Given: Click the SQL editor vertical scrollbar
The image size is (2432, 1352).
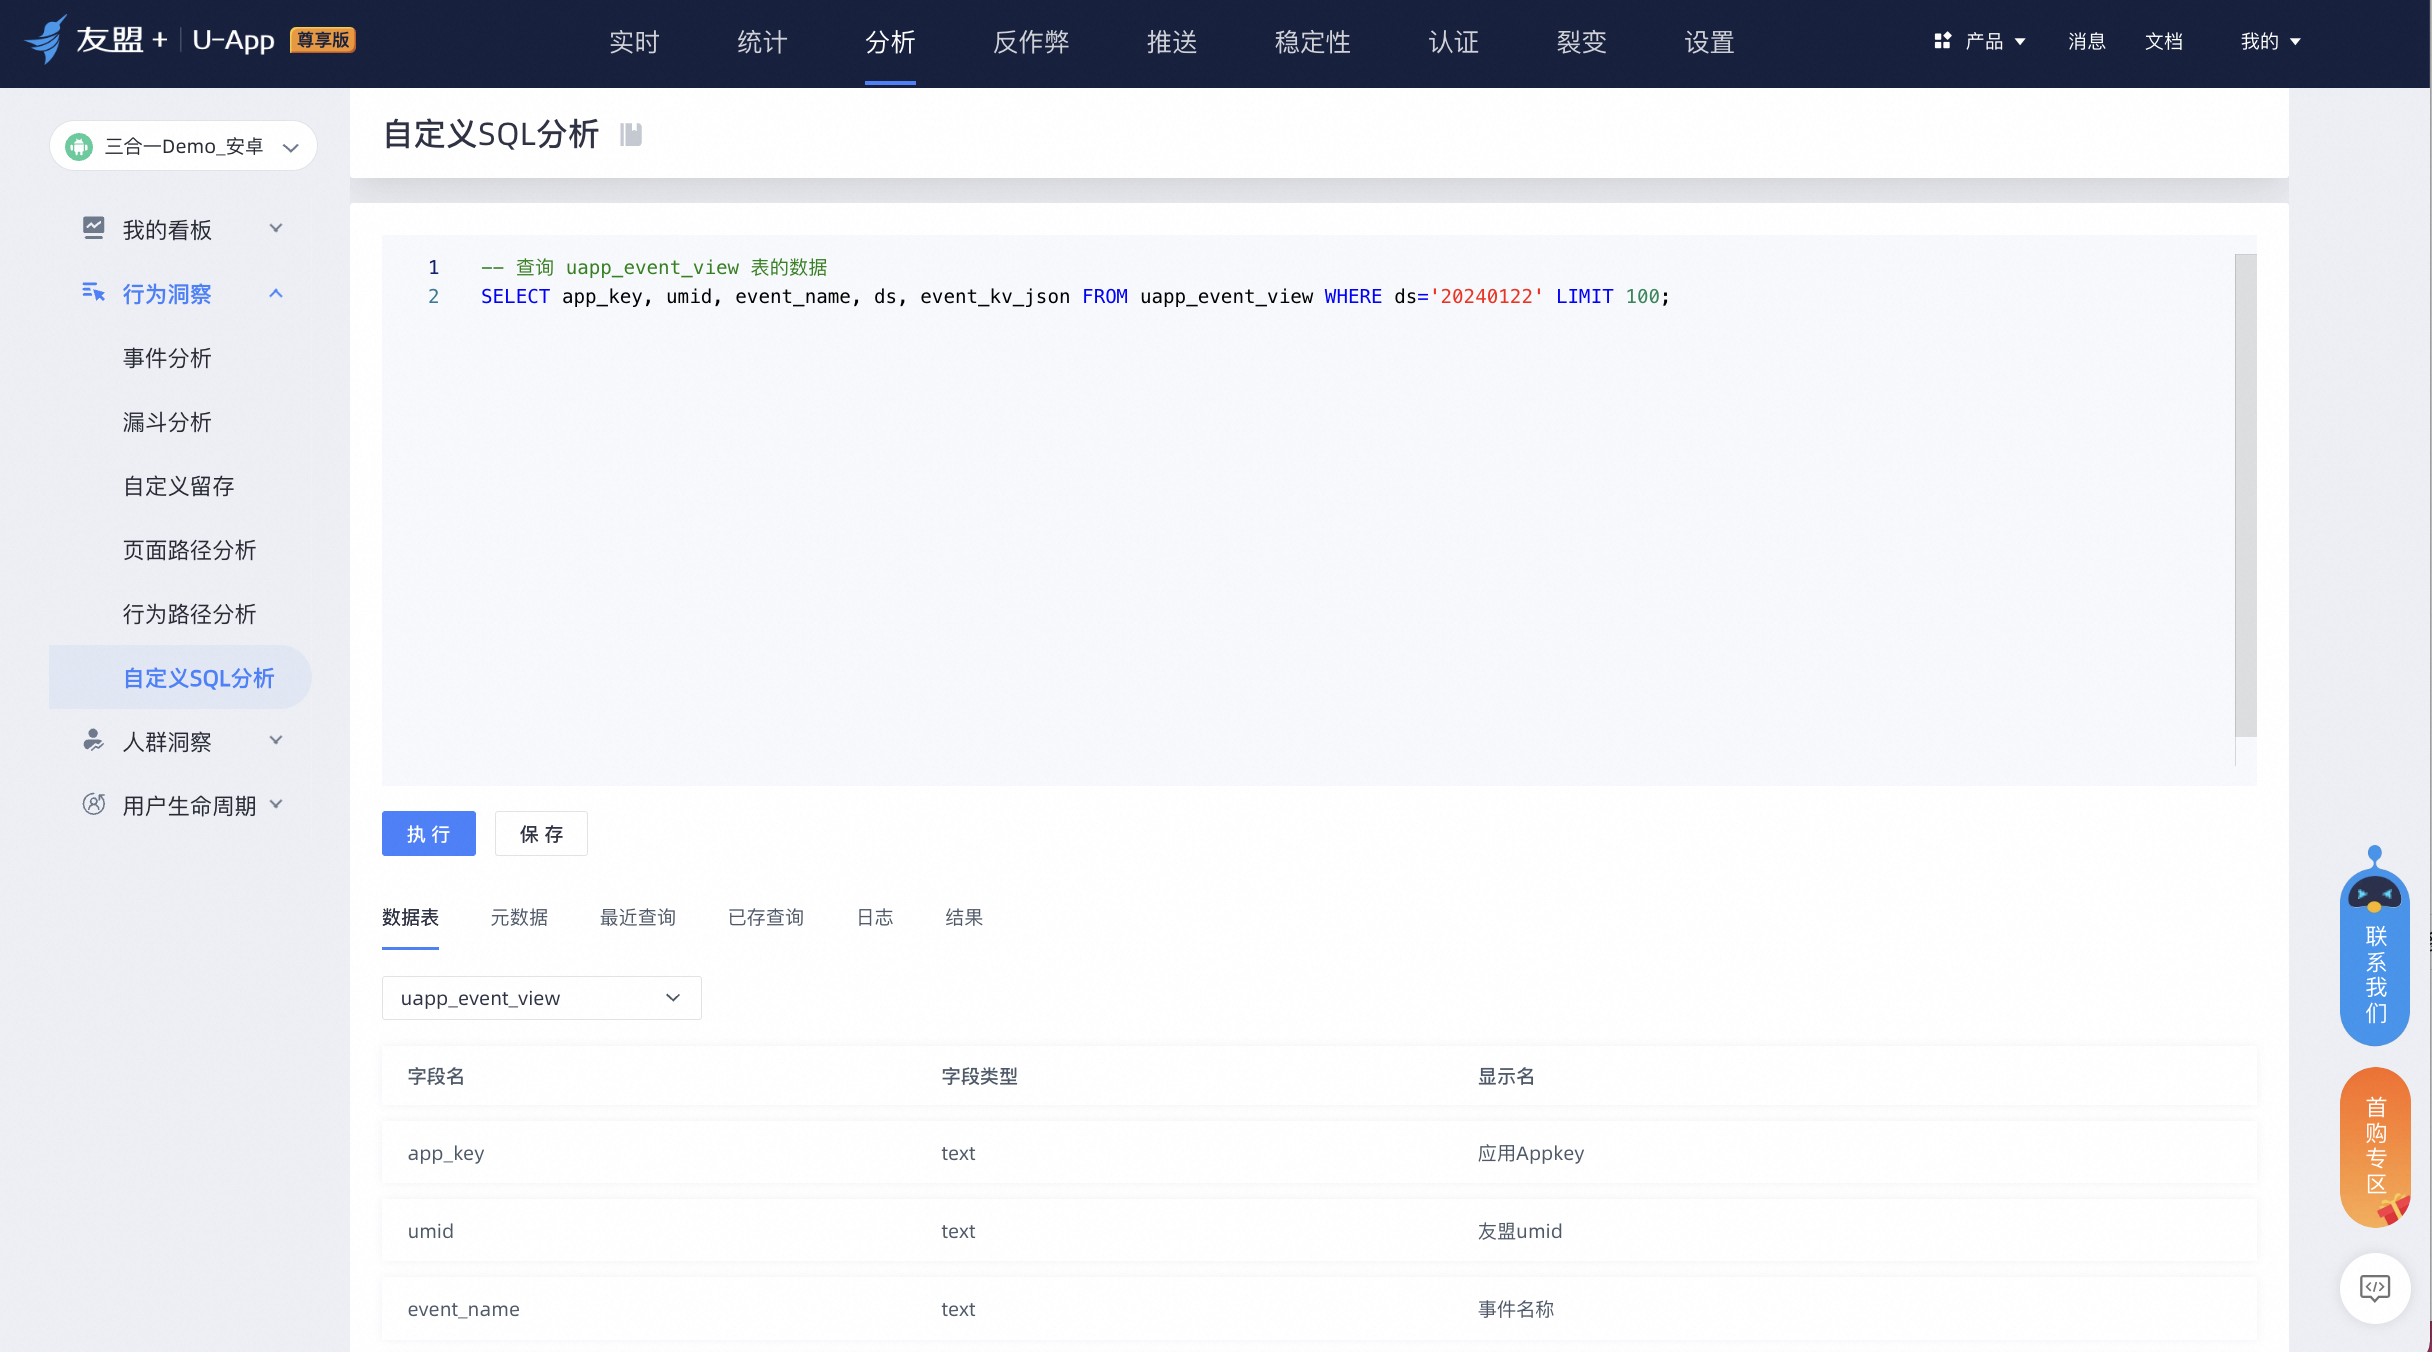Looking at the screenshot, I should tap(2246, 495).
